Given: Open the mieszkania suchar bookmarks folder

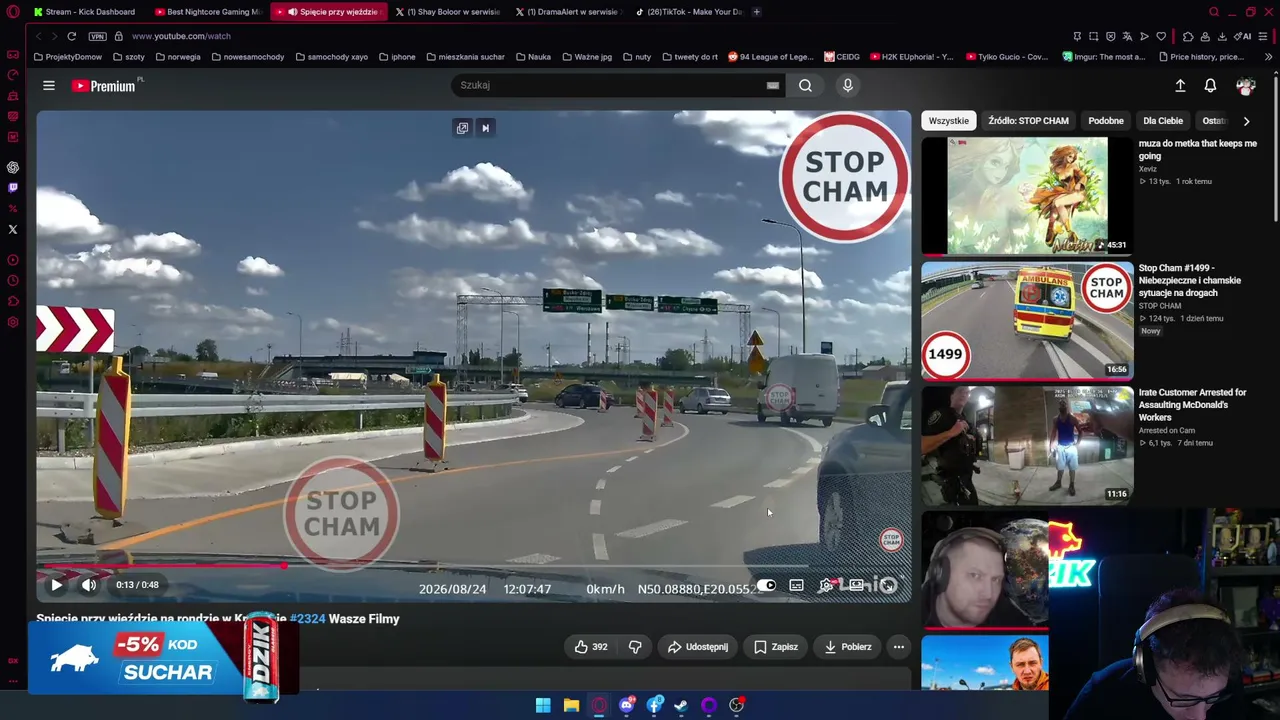Looking at the screenshot, I should 465,57.
